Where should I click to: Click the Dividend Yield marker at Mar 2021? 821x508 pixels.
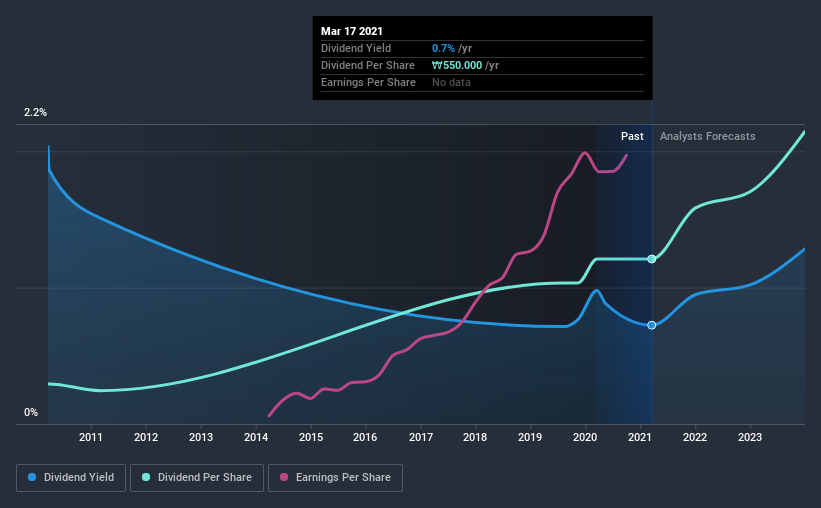[x=651, y=325]
